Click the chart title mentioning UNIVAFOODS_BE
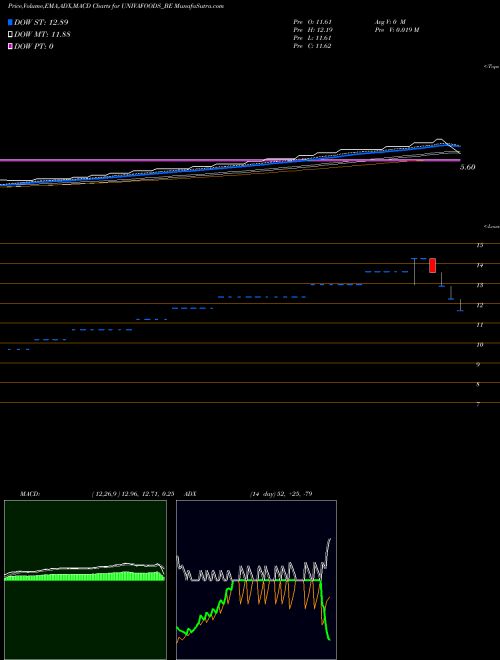Image resolution: width=500 pixels, height=660 pixels. [x=116, y=6]
